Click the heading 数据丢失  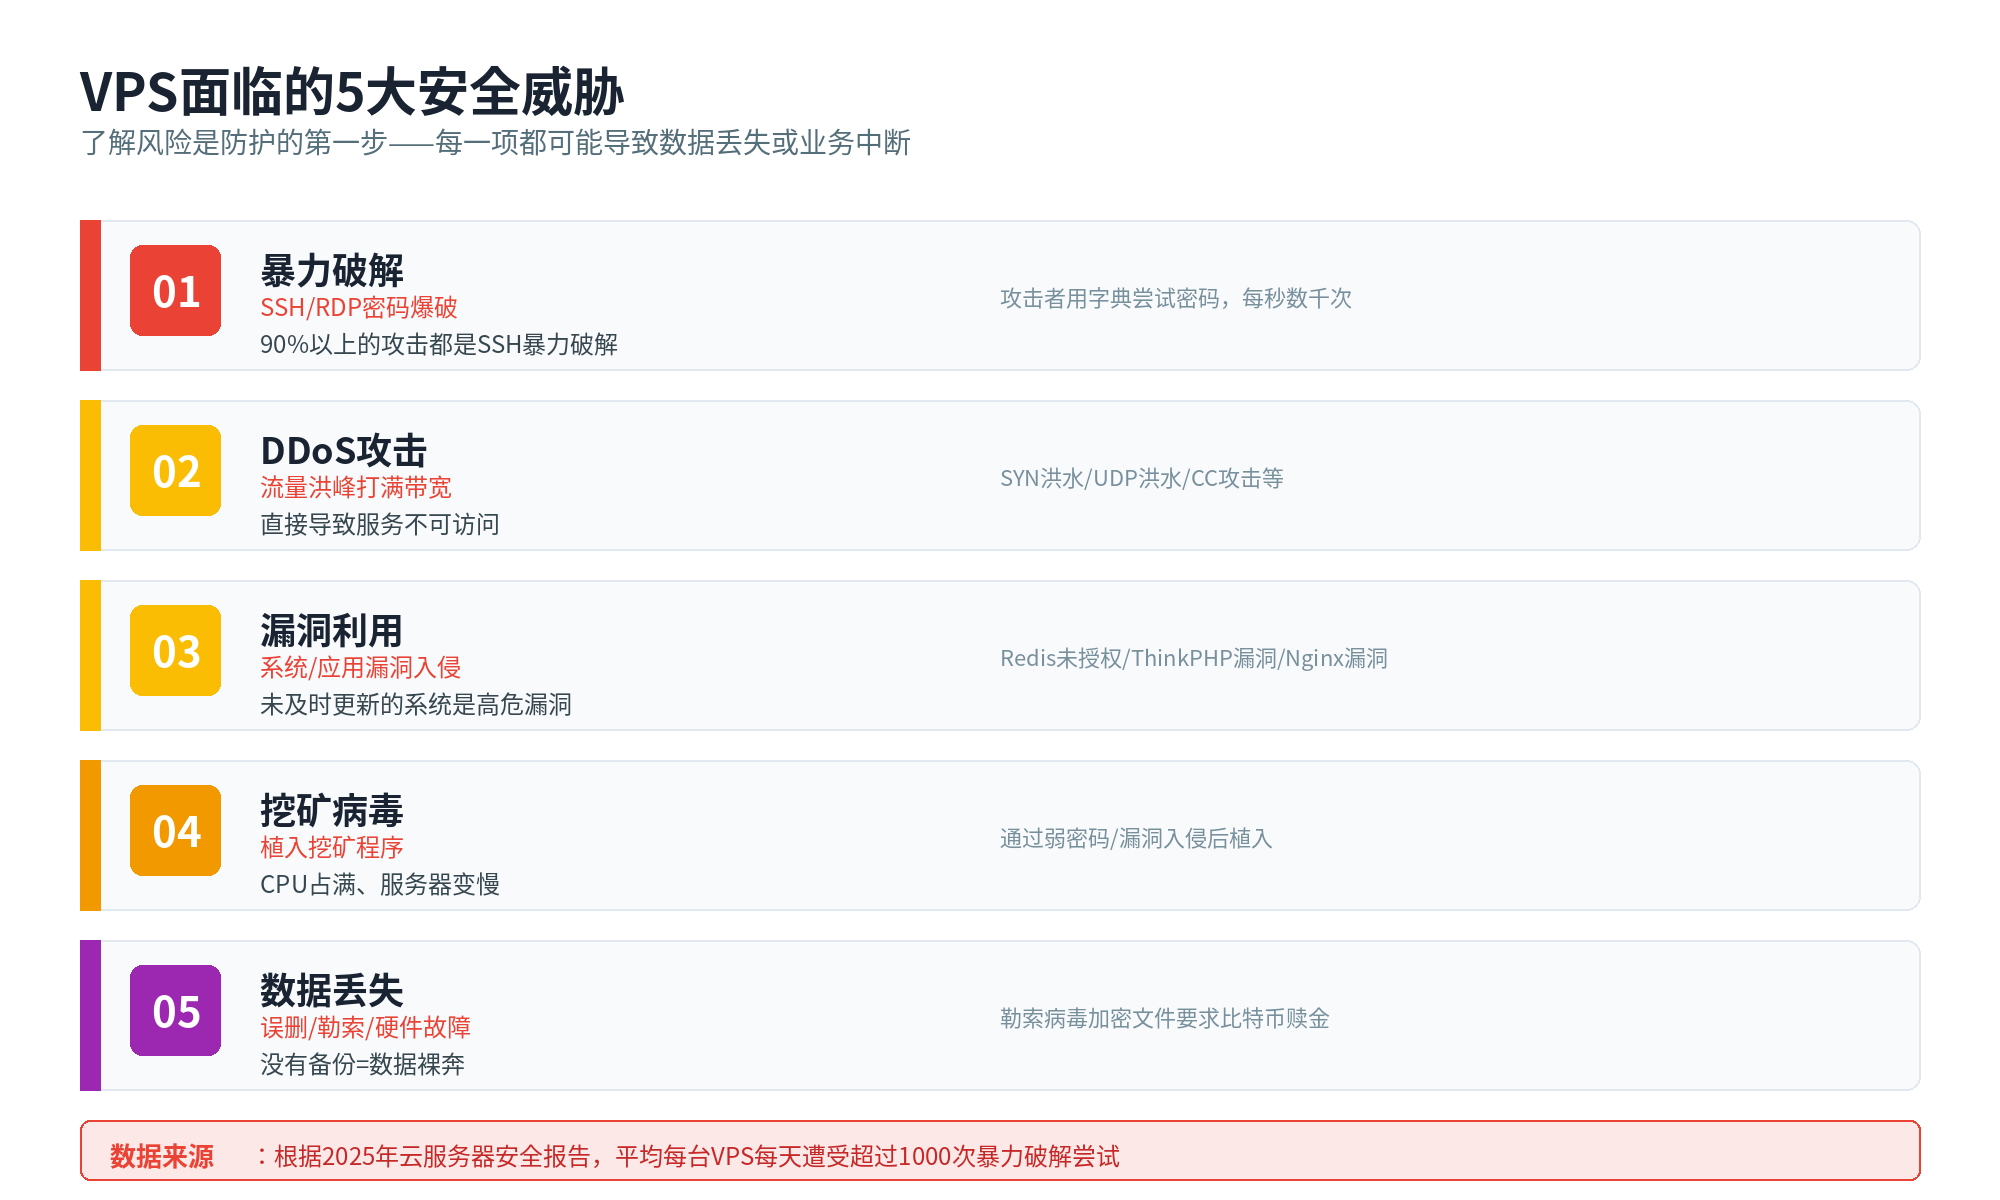pos(332,991)
